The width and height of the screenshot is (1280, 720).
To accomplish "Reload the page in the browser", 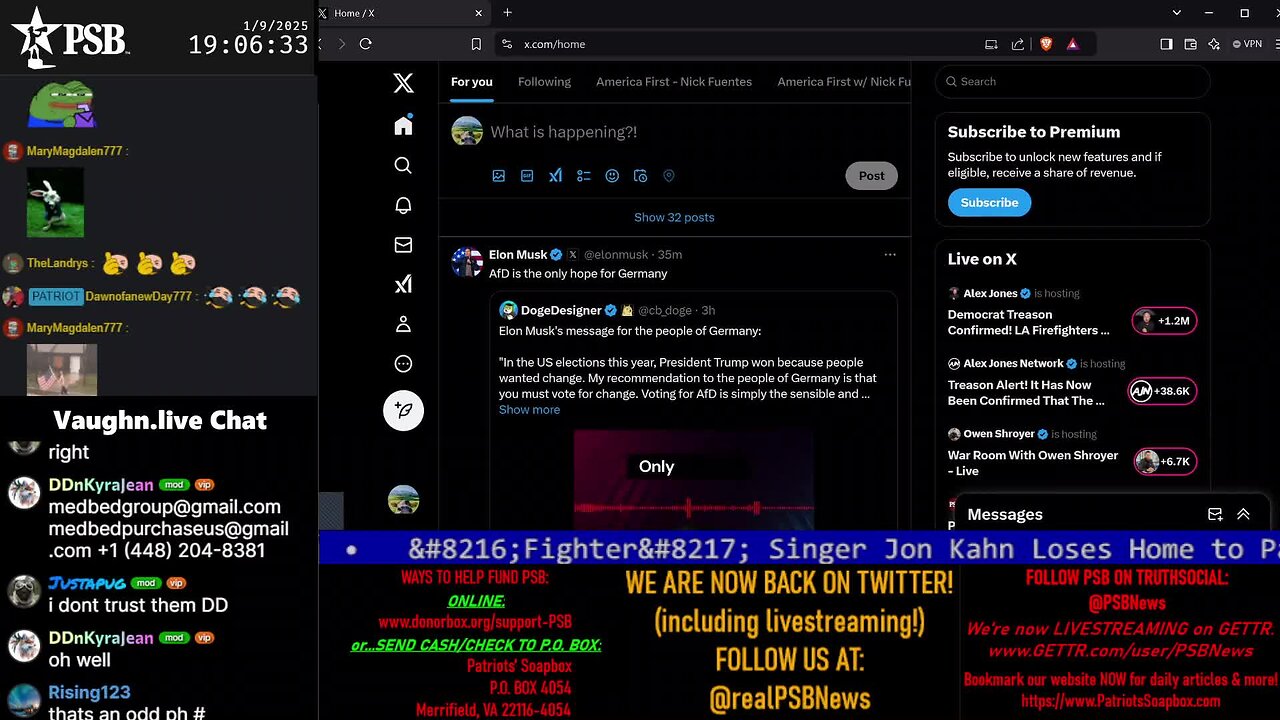I will 365,44.
